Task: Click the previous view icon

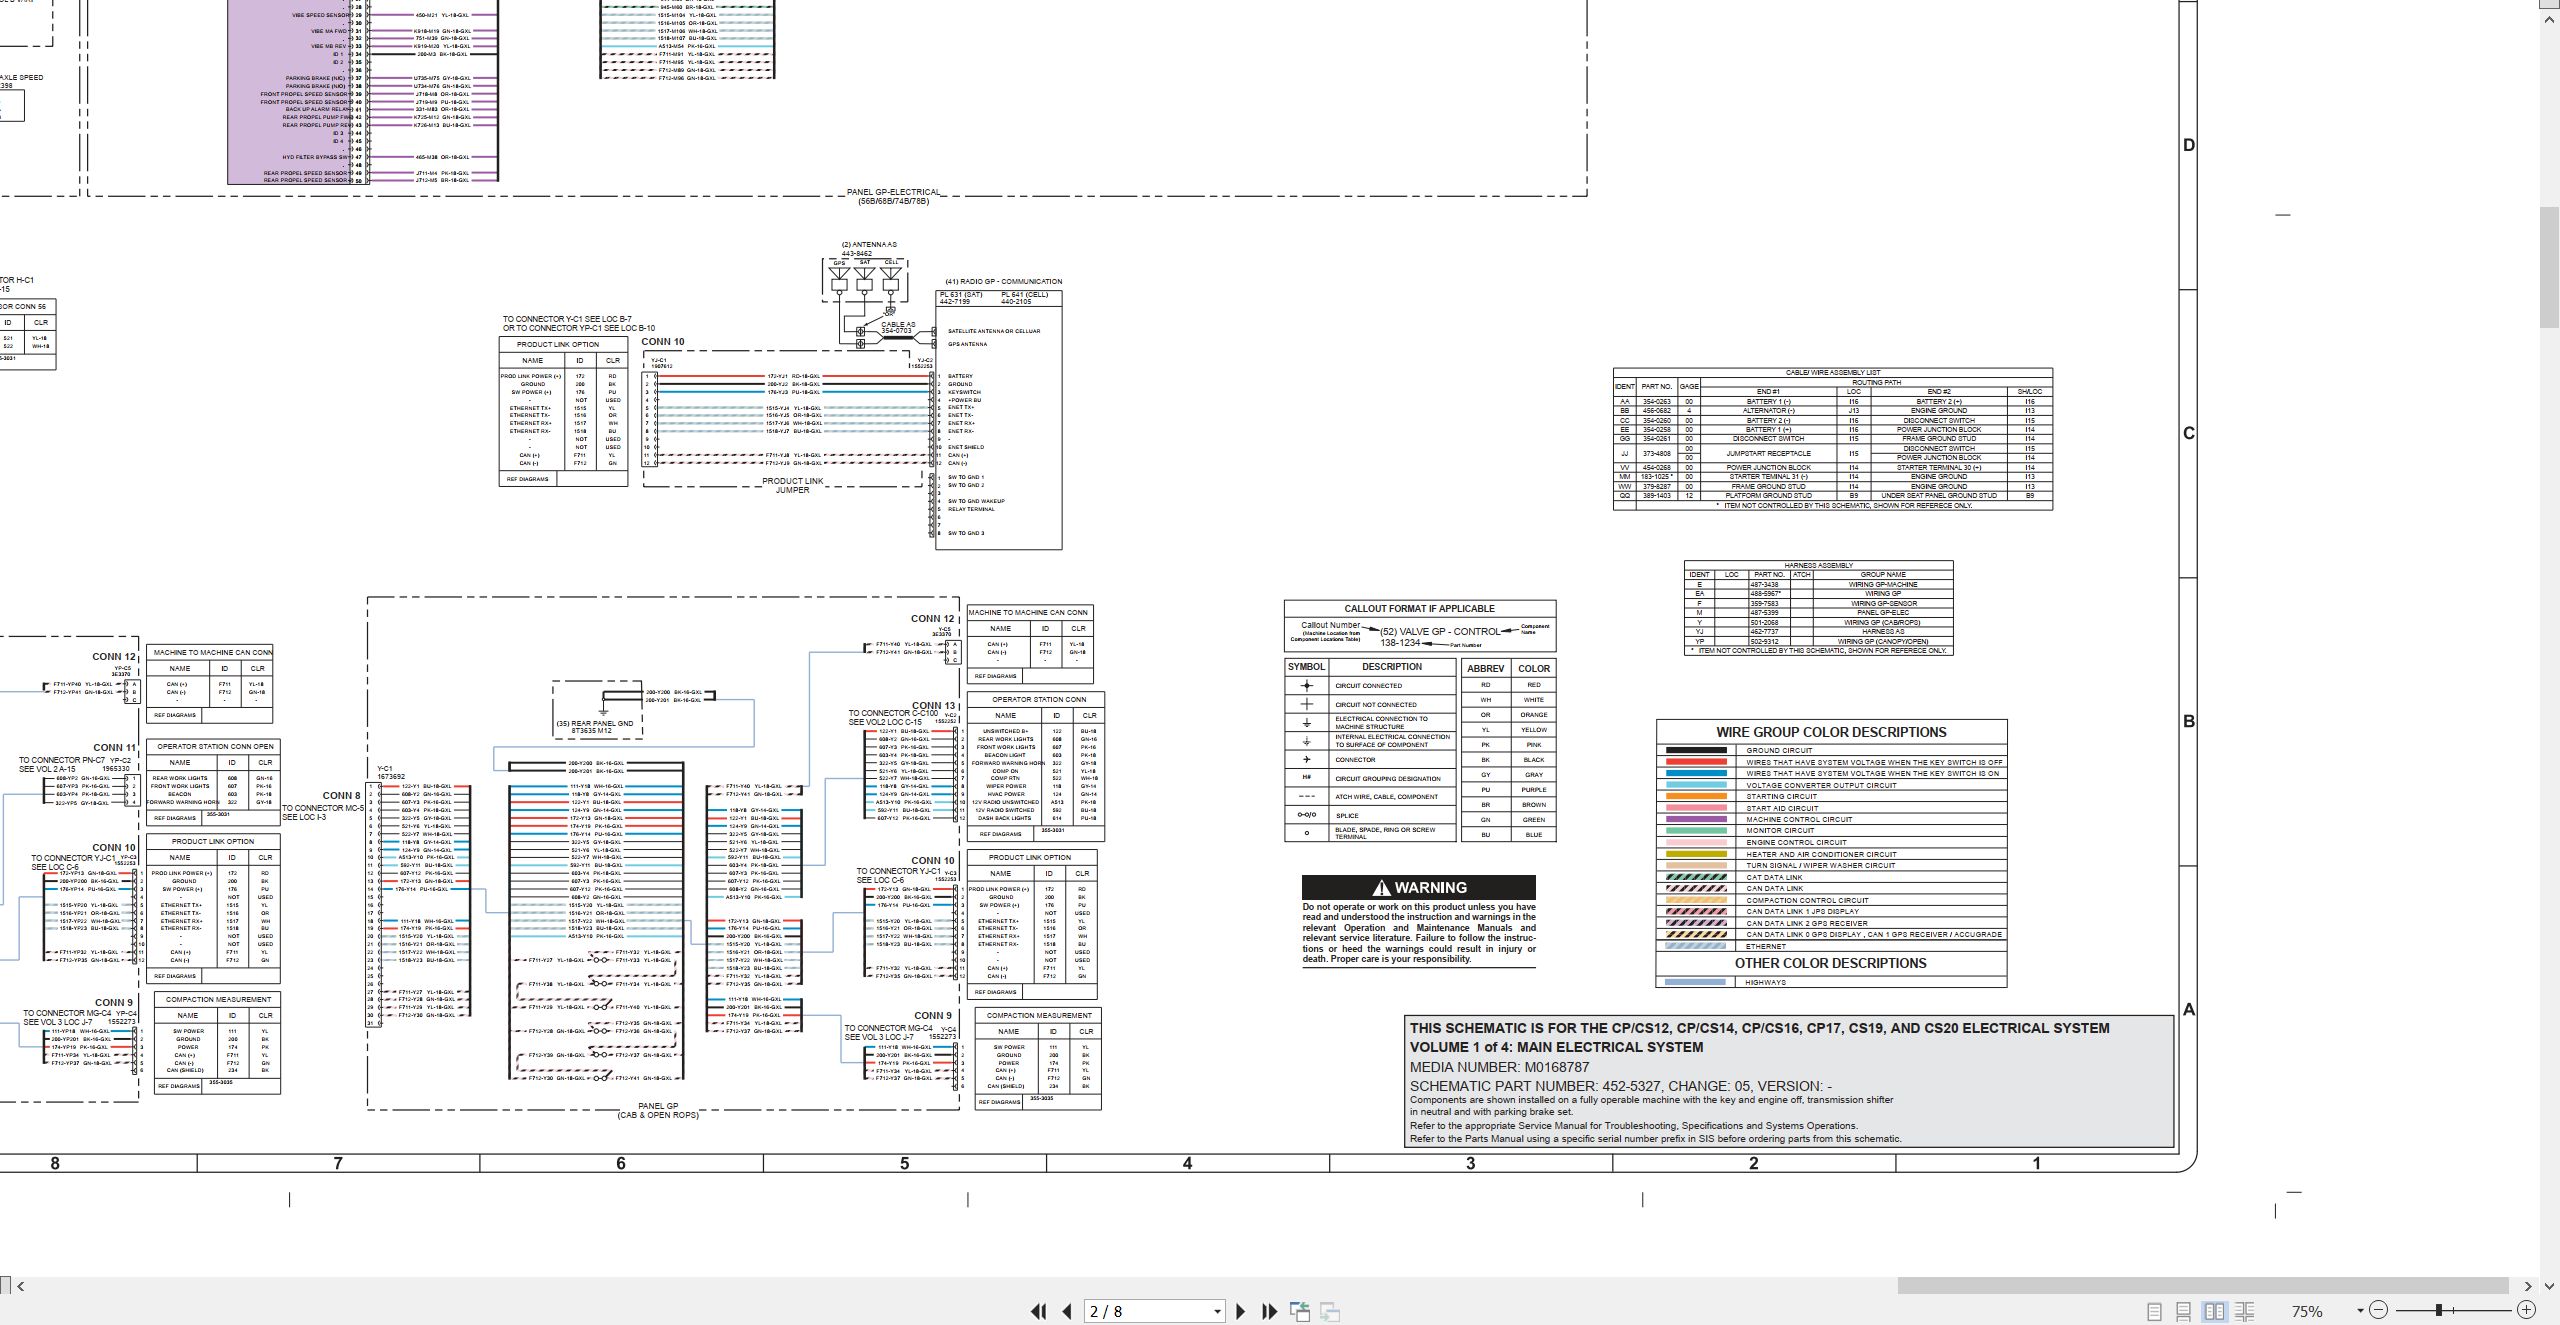Action: 1300,1311
